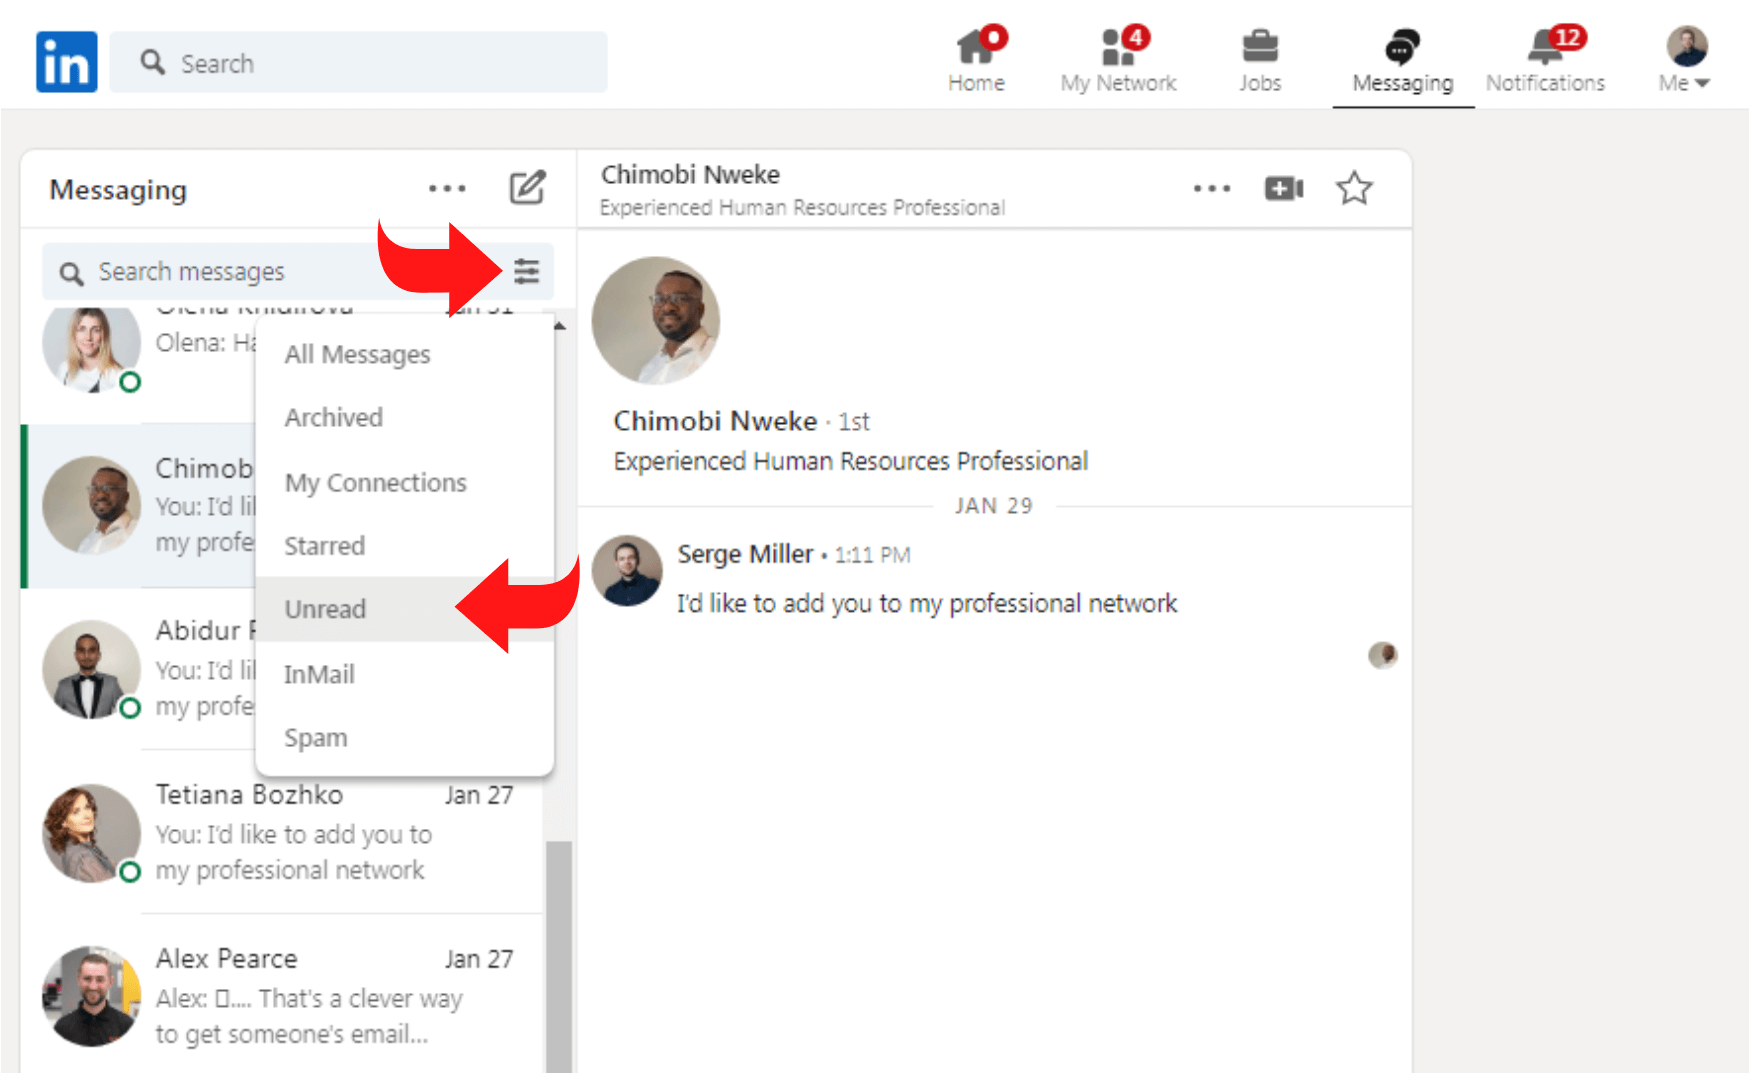Image resolution: width=1749 pixels, height=1073 pixels.
Task: Compose a new message with the pencil icon
Action: pos(528,188)
